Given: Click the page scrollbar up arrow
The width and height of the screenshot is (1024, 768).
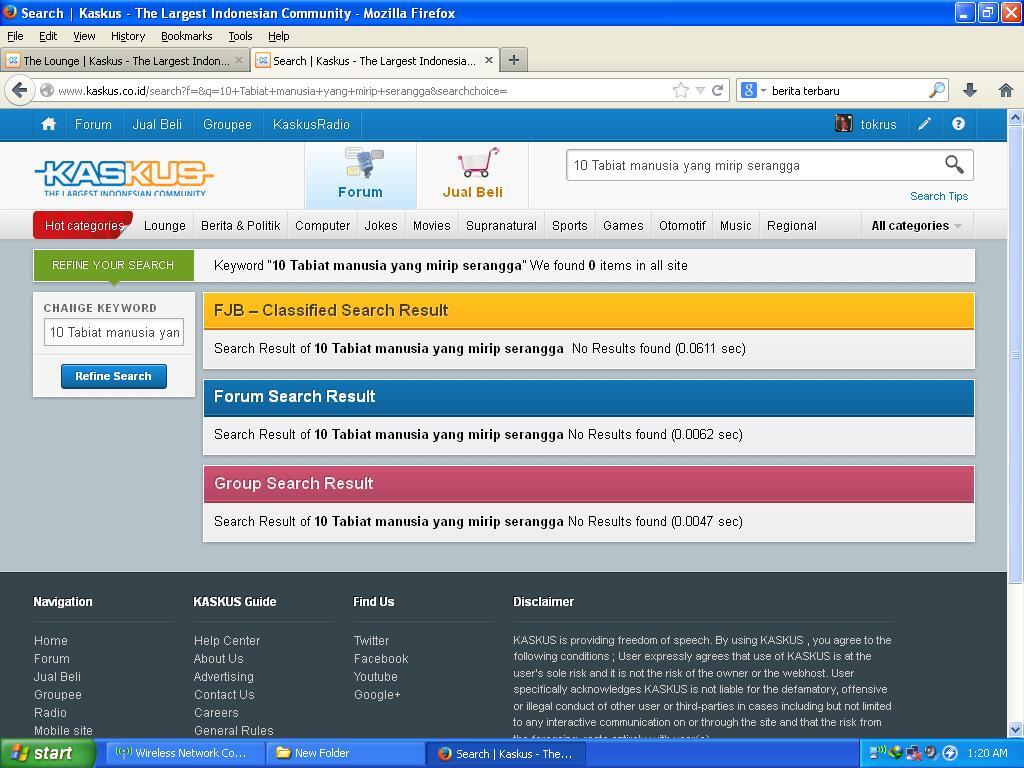Looking at the screenshot, I should point(1015,118).
